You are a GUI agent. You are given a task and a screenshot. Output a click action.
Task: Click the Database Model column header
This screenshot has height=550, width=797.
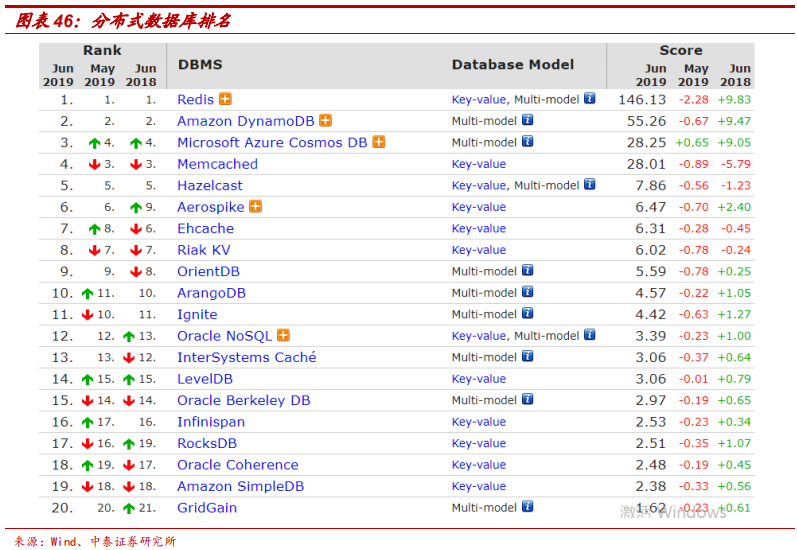pos(513,65)
